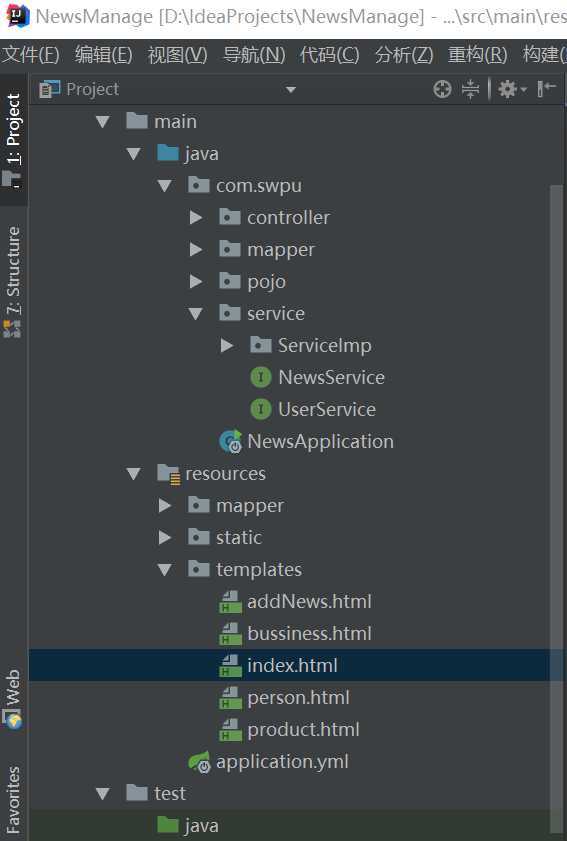Select the person.html file name
567x841 pixels.
coord(299,698)
